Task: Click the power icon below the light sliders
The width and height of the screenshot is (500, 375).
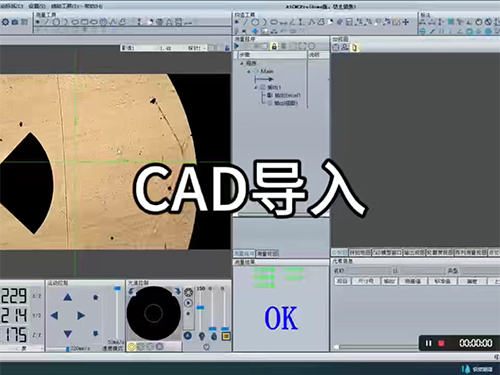Action: [x=207, y=347]
